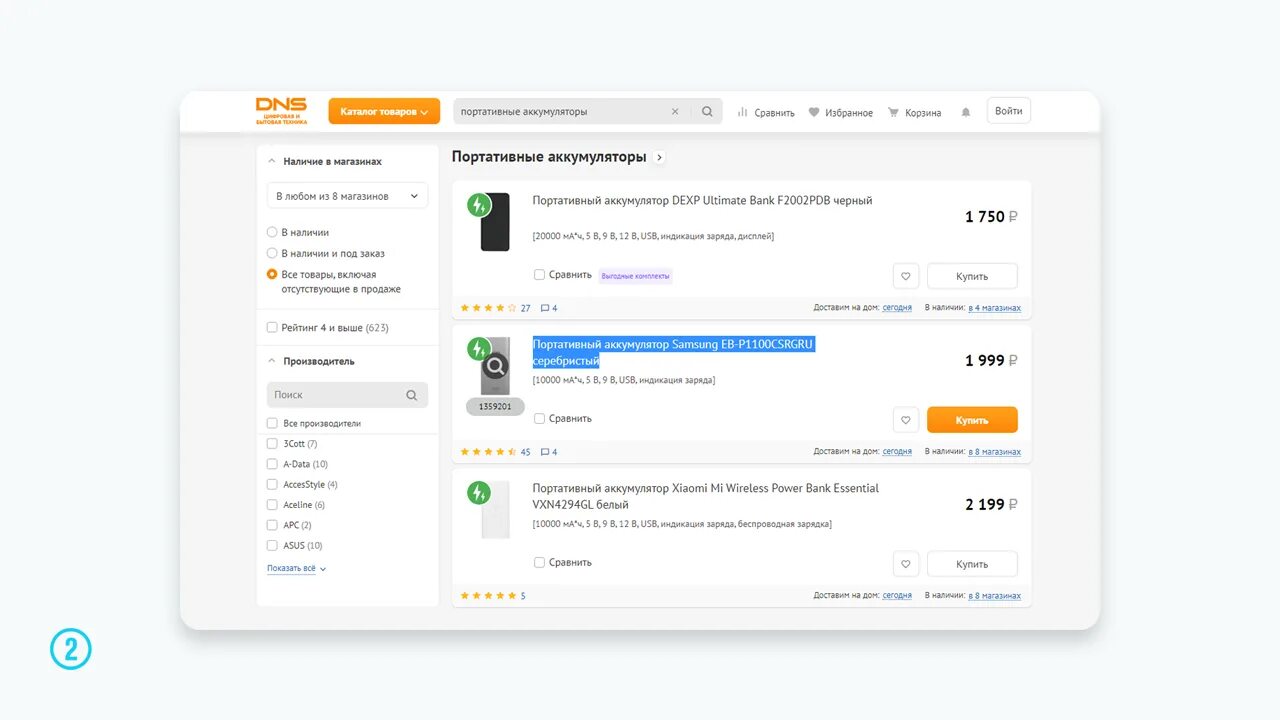1280x720 pixels.
Task: Open DEXP product thumbnail image
Action: coord(495,222)
